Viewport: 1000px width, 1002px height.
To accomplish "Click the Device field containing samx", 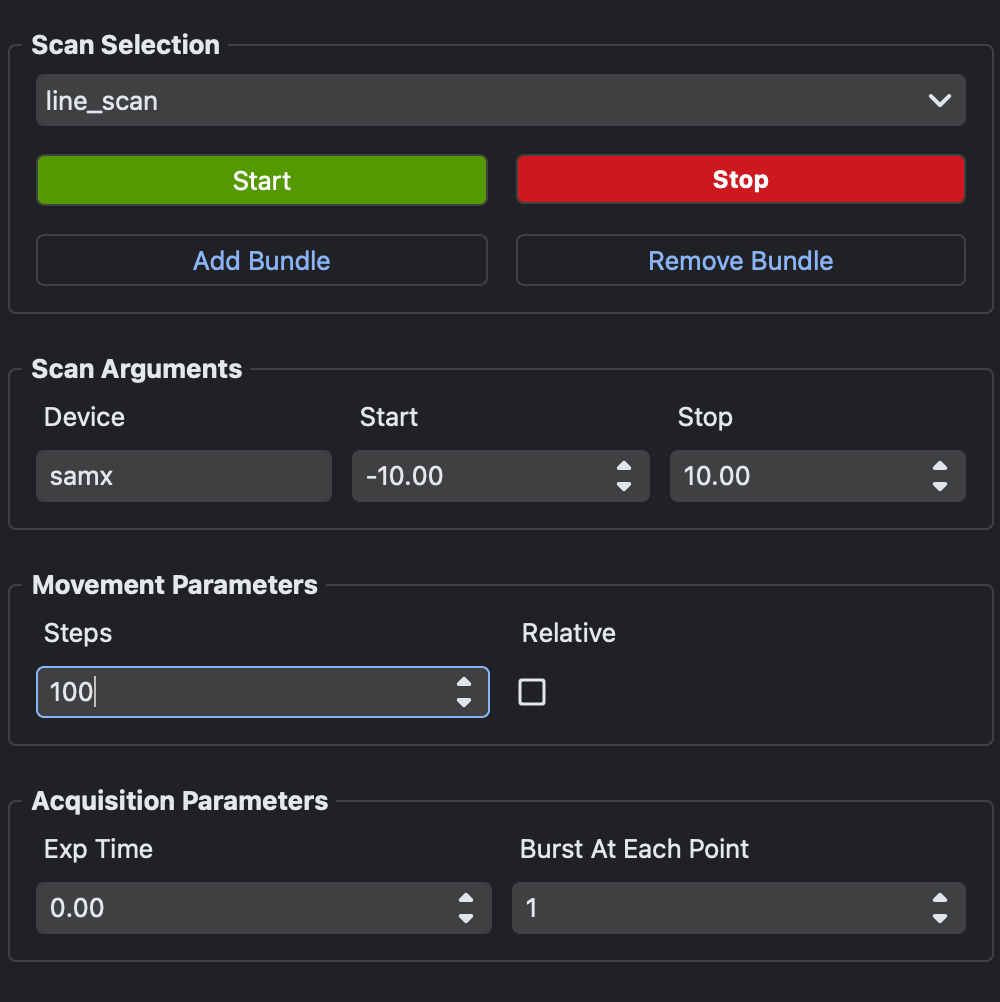I will click(183, 476).
